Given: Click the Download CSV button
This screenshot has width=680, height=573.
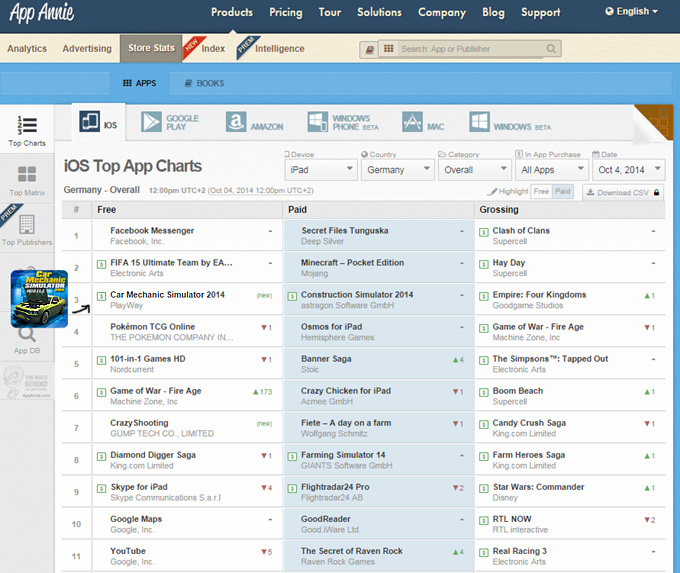Looking at the screenshot, I should coord(623,192).
